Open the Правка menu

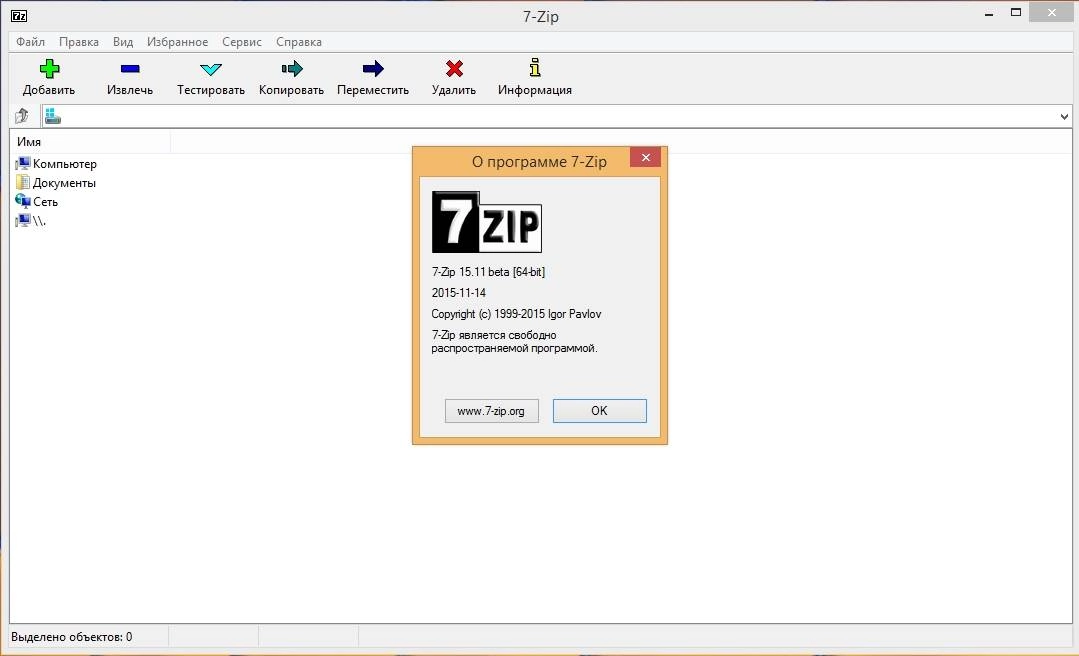tap(78, 42)
